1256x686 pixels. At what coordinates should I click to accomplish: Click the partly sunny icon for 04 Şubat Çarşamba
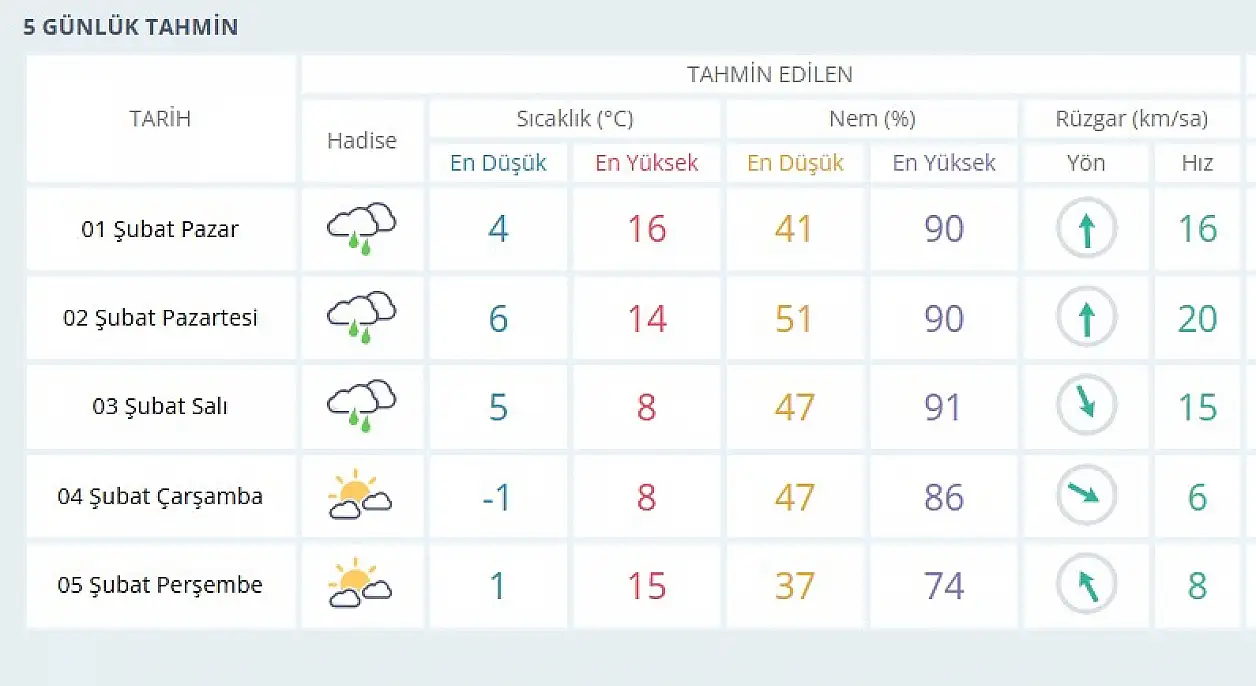(360, 497)
